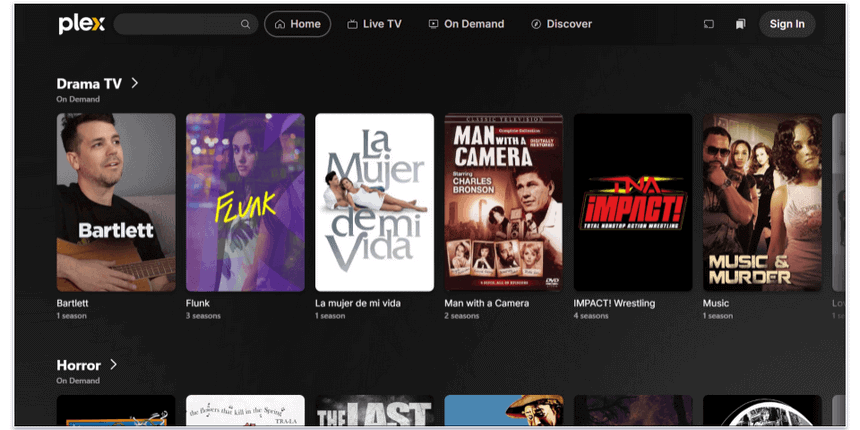This screenshot has height=430, width=860.
Task: Open the Home tab
Action: pos(298,24)
